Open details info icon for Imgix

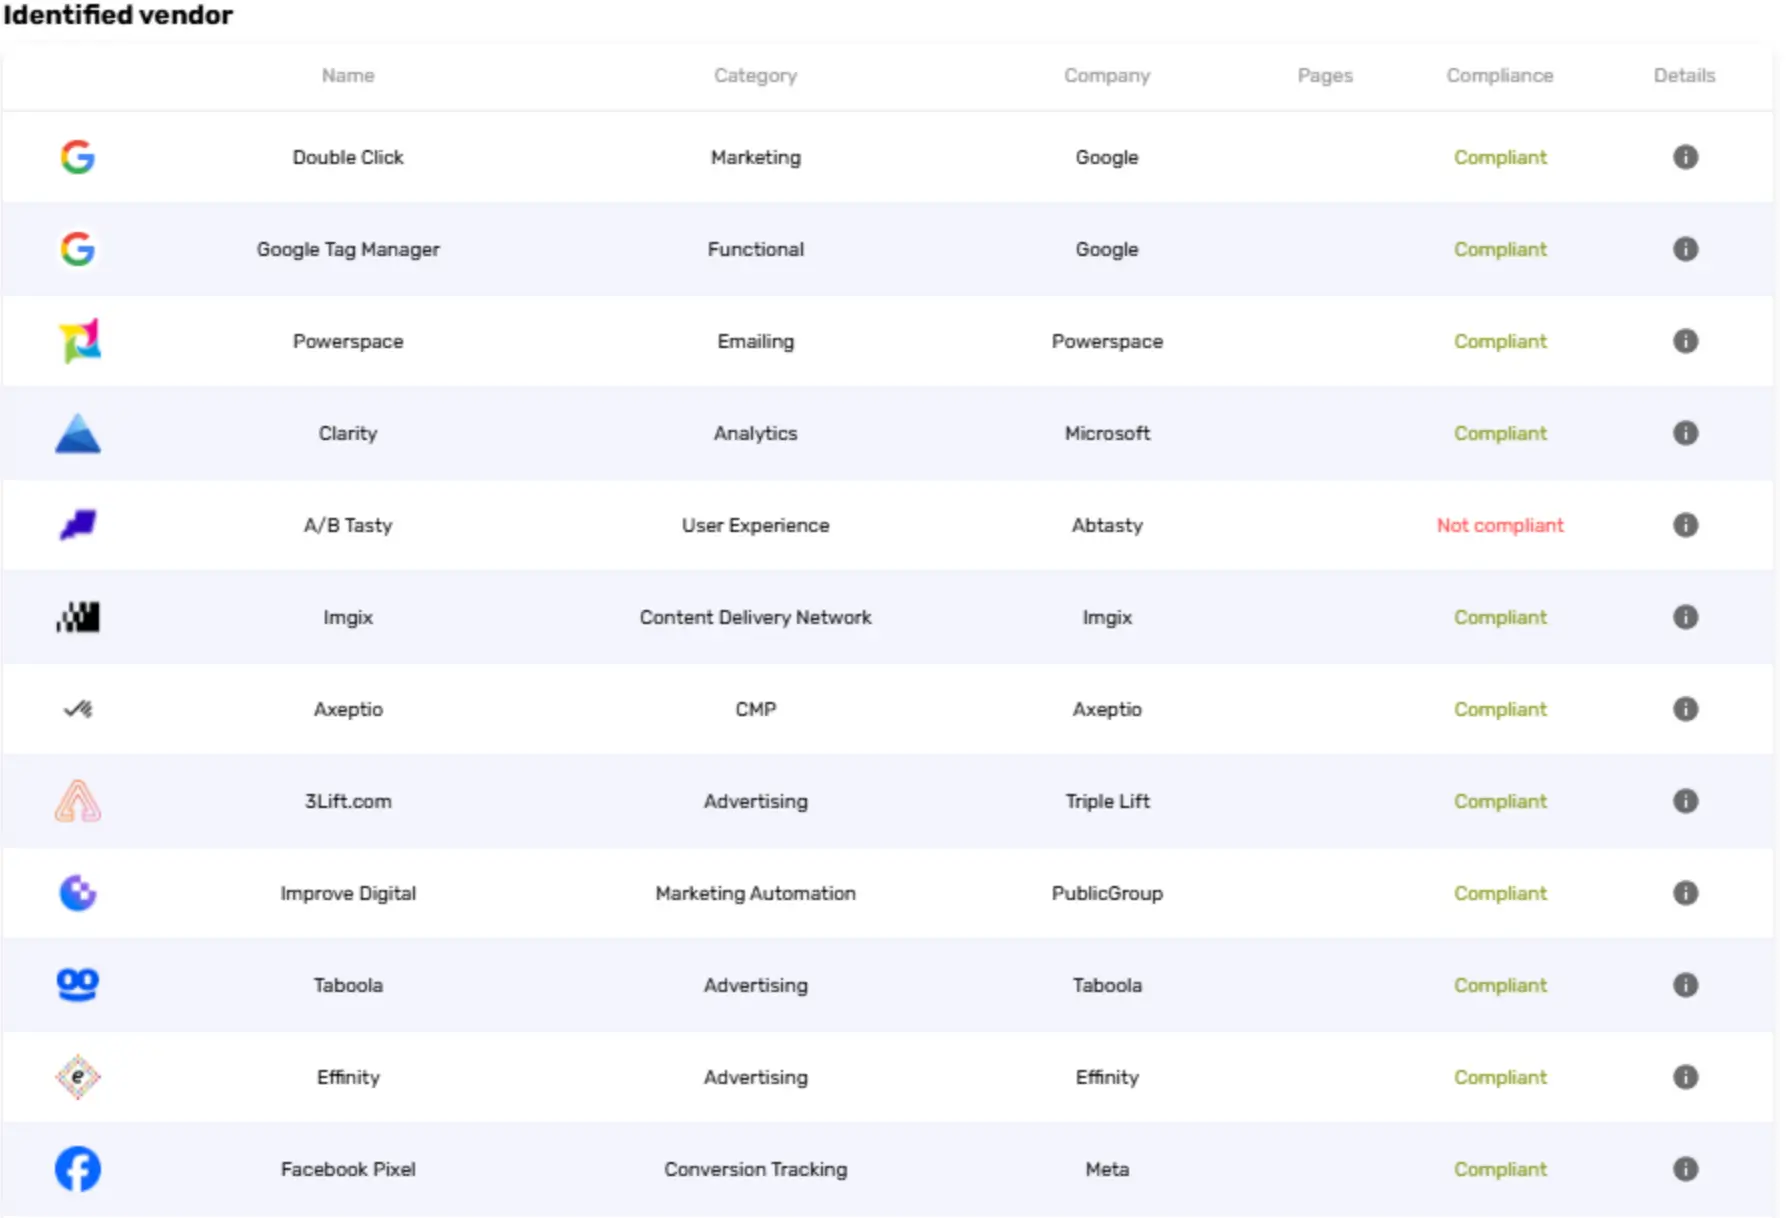1685,617
